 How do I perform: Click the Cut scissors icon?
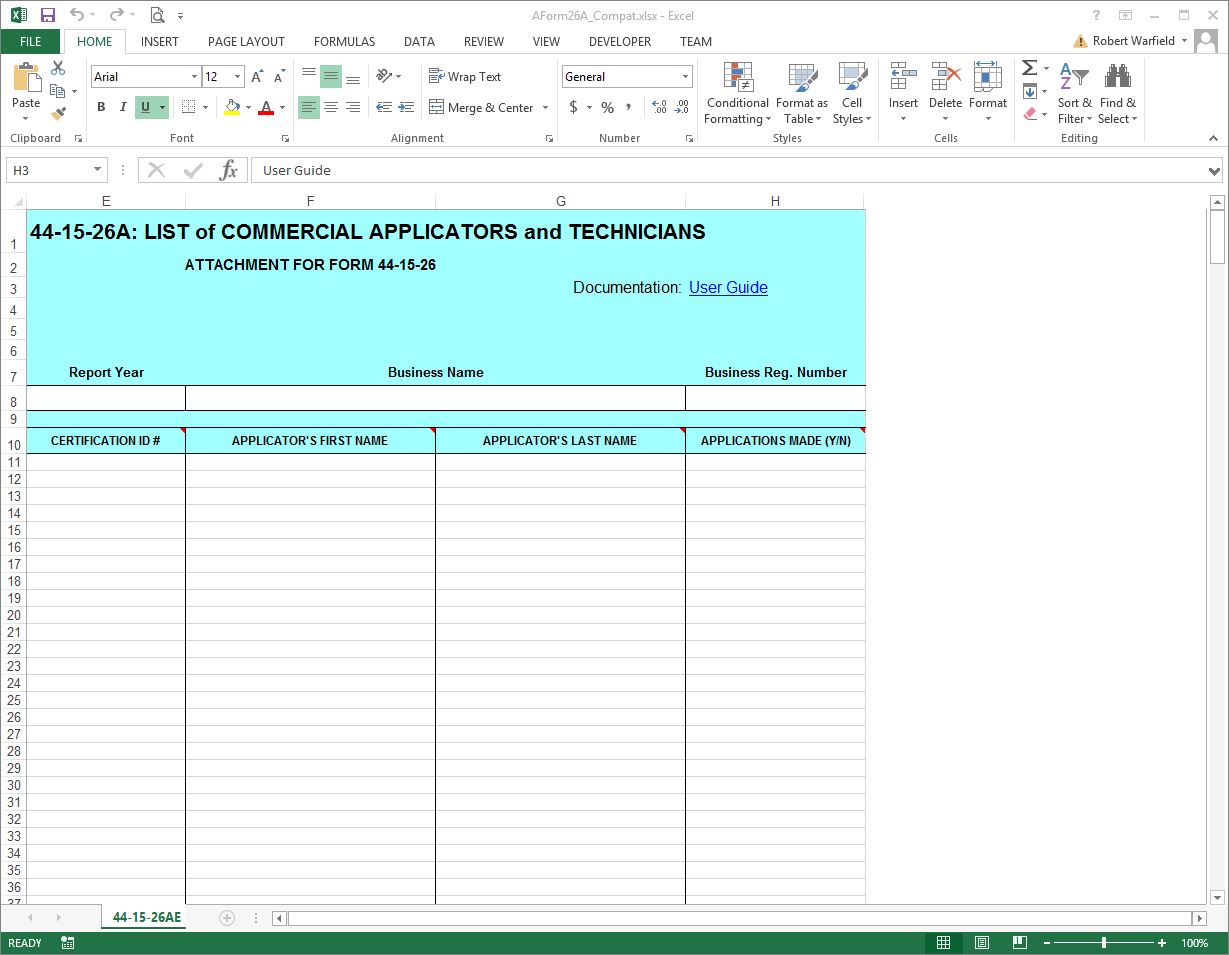[x=58, y=68]
